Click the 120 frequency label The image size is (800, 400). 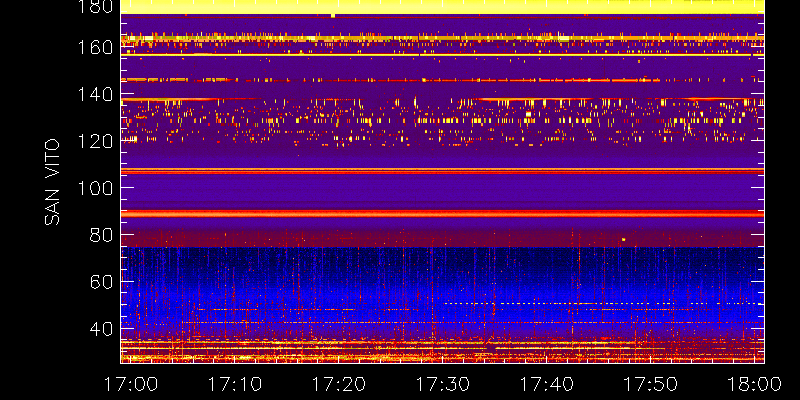click(x=95, y=141)
